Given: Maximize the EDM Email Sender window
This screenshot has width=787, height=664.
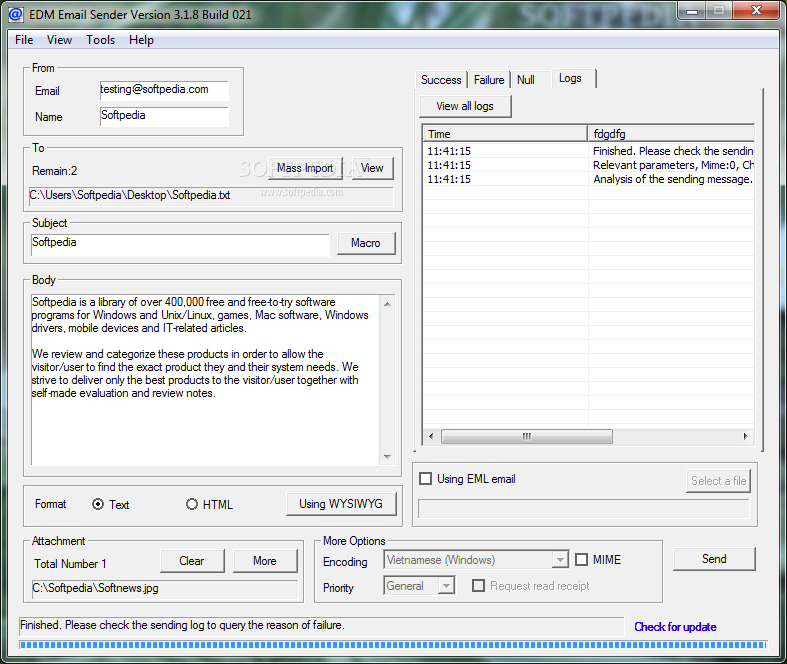Looking at the screenshot, I should click(x=719, y=11).
